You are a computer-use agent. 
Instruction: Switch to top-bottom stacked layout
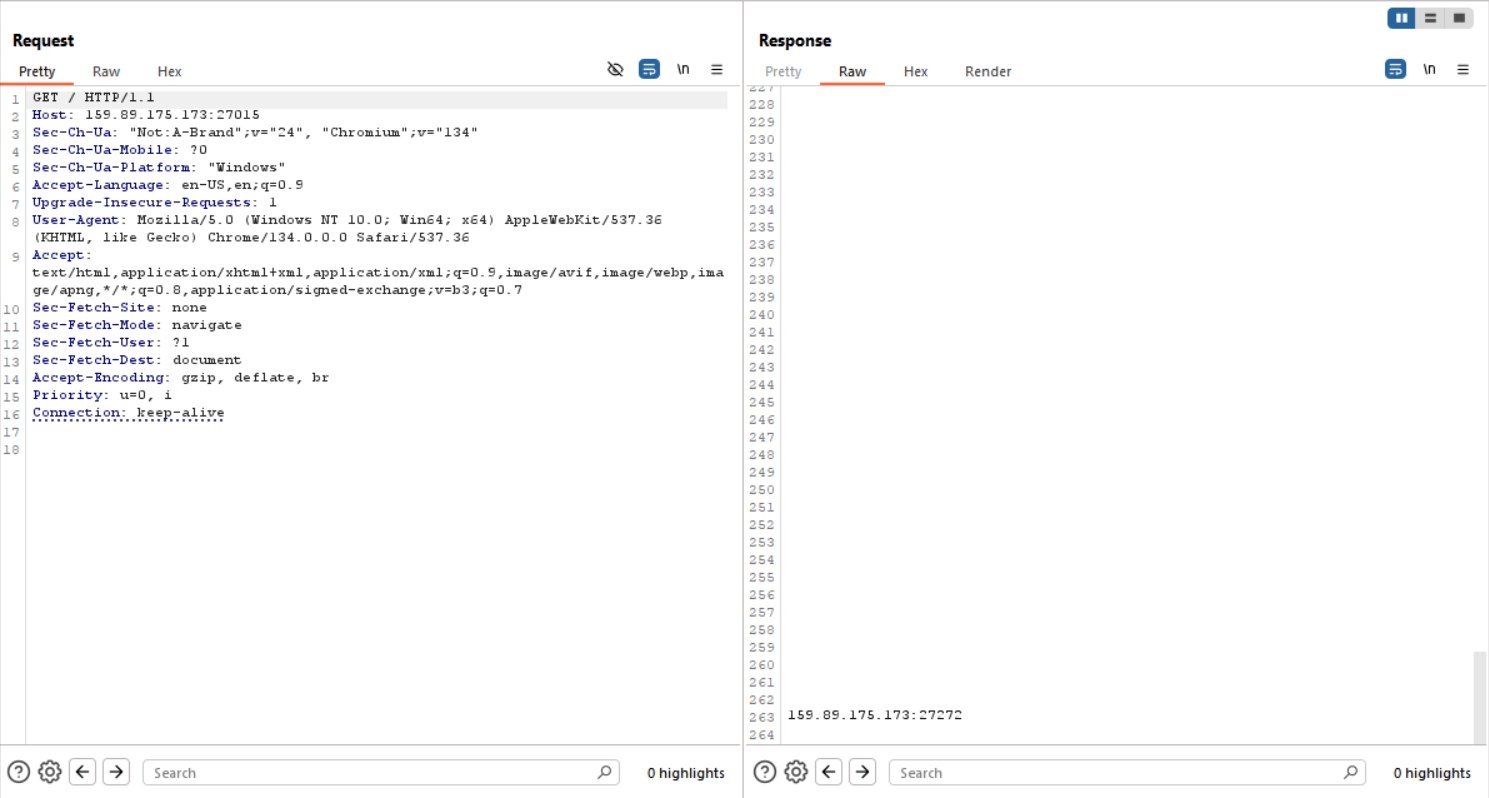[x=1430, y=18]
